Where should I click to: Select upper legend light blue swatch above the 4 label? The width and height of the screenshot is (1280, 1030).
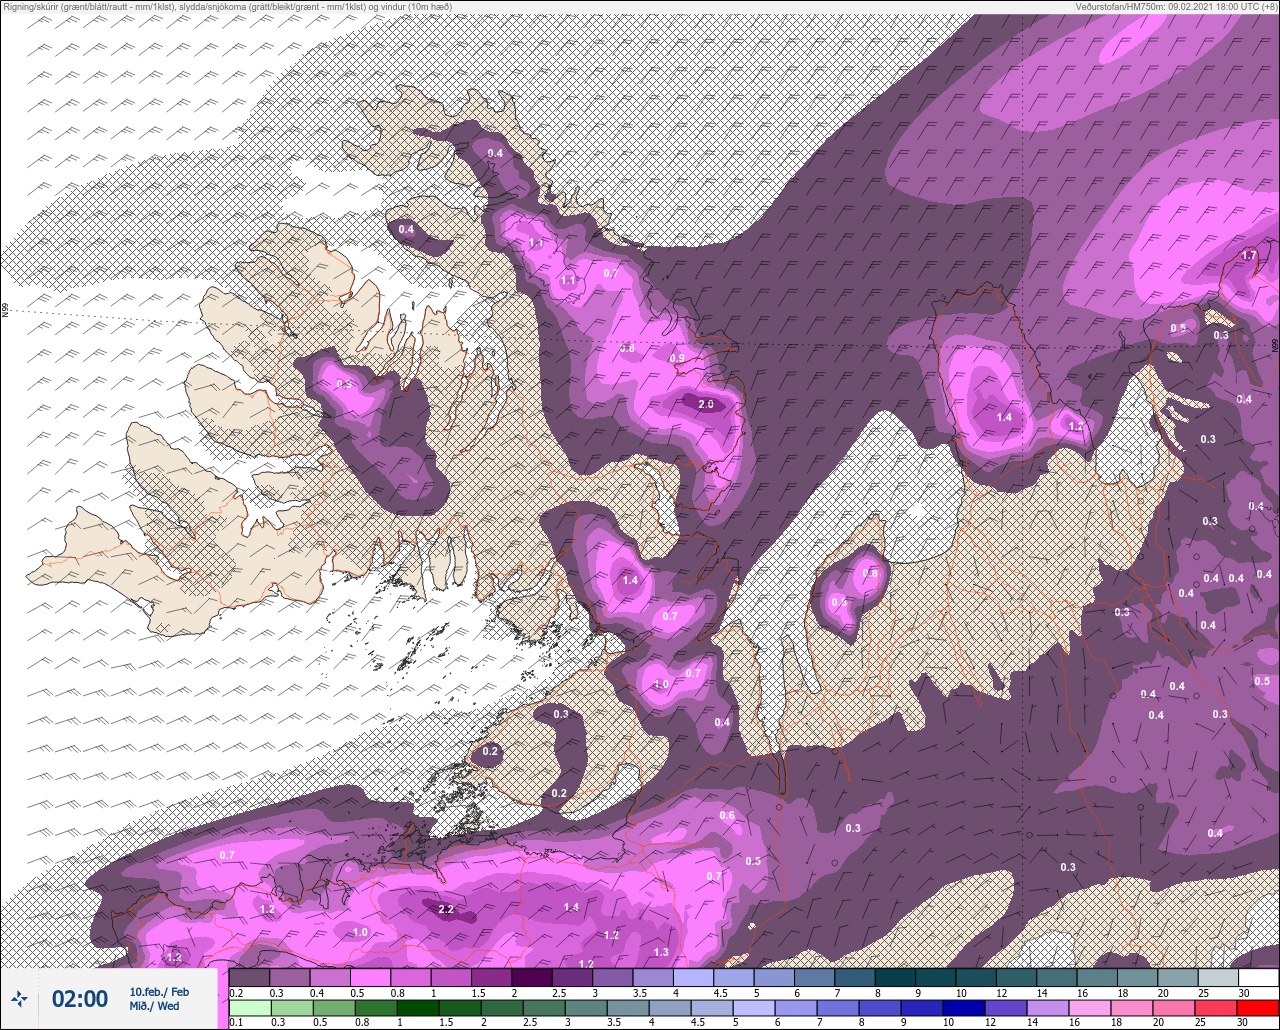[693, 977]
